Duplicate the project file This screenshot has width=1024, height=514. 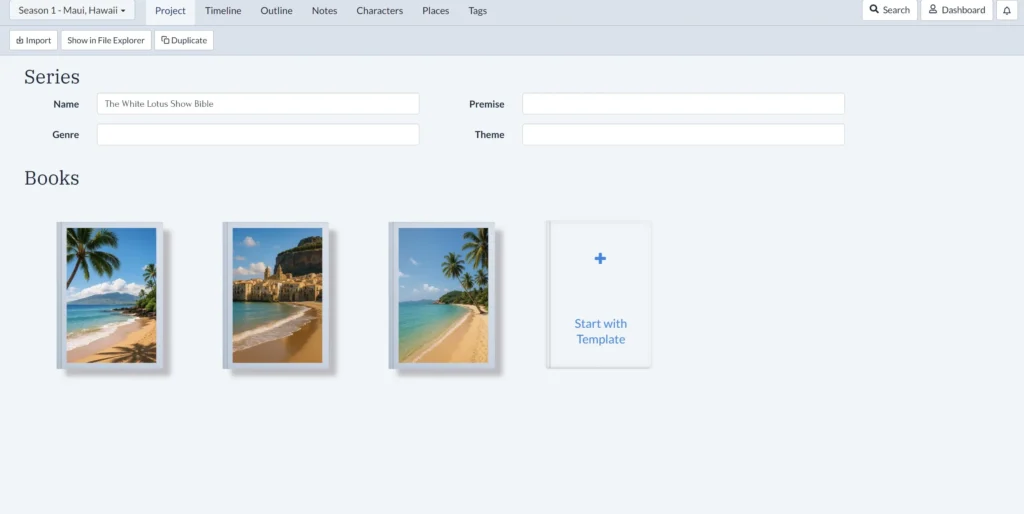pos(184,40)
